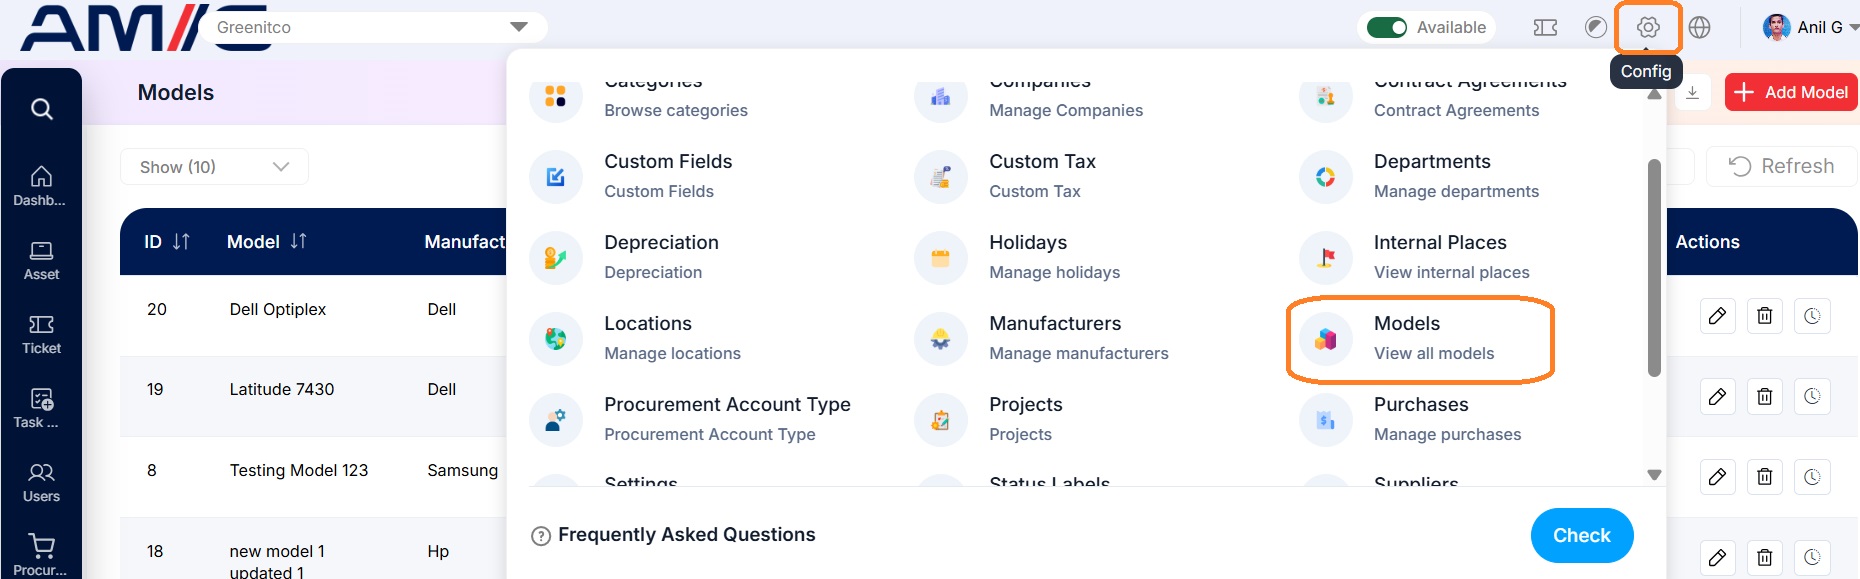1860x579 pixels.
Task: Select Manufacturers in config menu
Action: 1042,338
